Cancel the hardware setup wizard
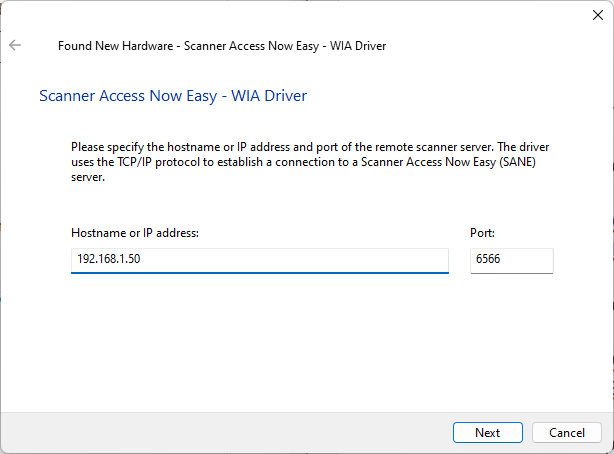The image size is (614, 454). [x=567, y=432]
